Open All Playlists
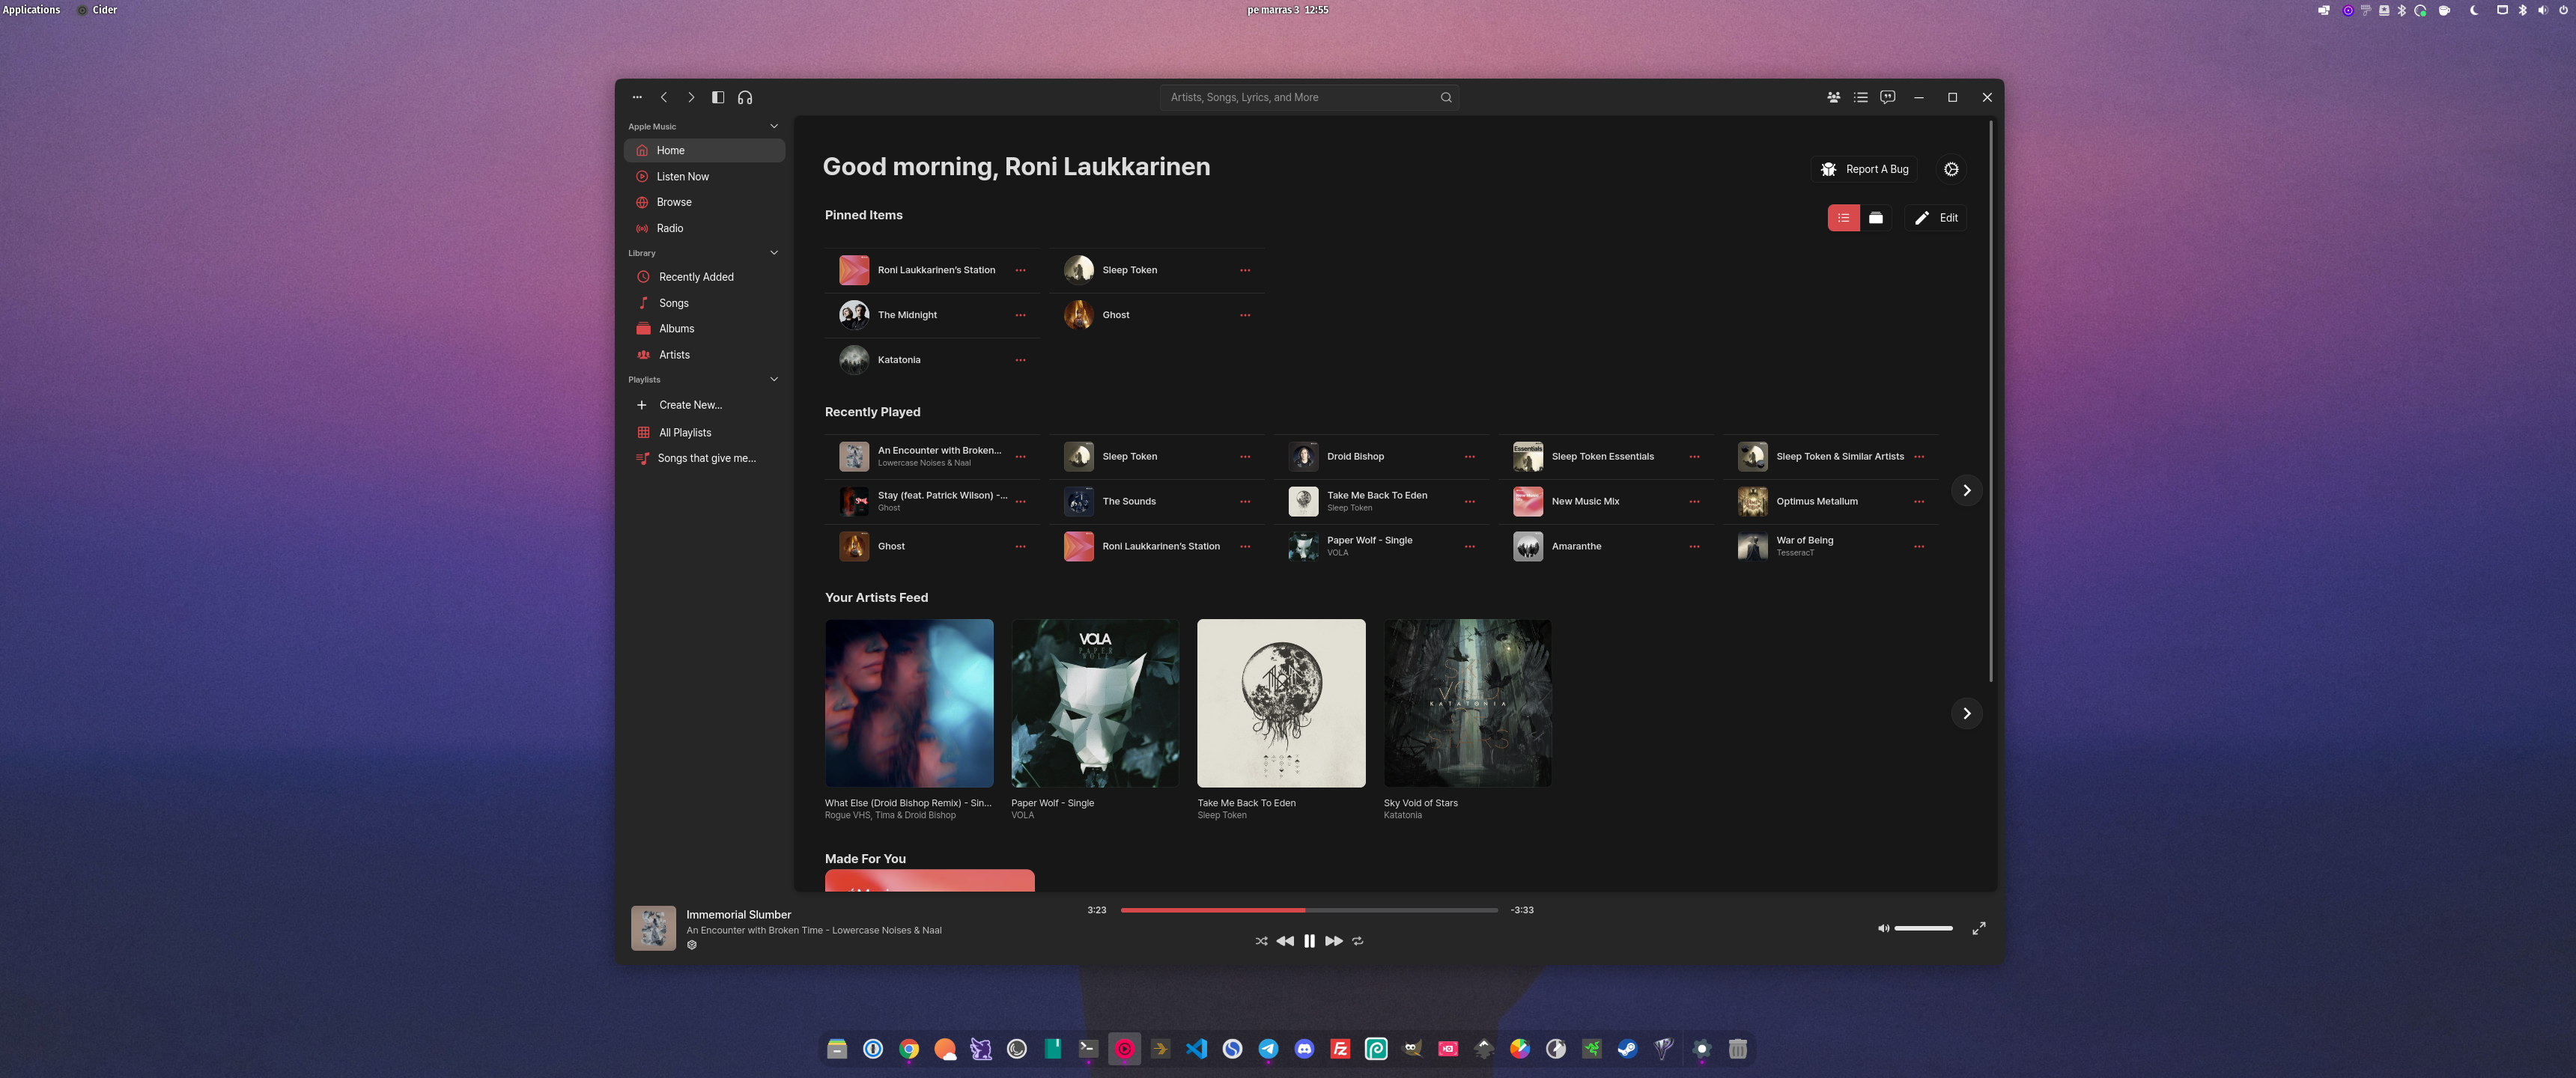 (x=704, y=432)
